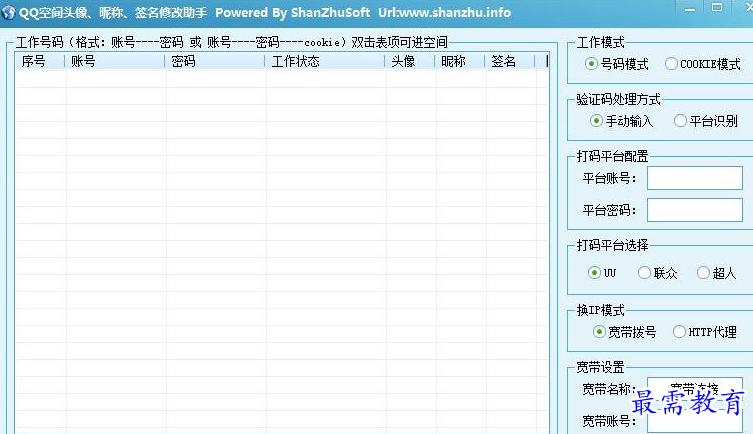Maximize the QQ空间 helper window
This screenshot has width=753, height=434.
(717, 7)
